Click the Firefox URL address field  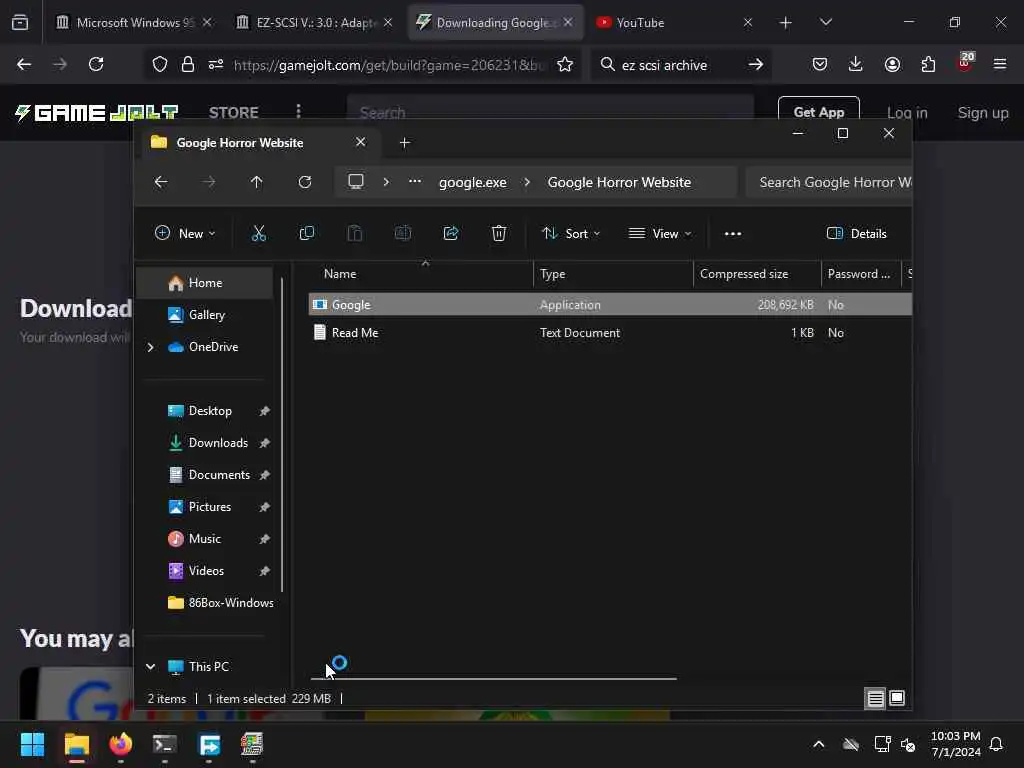click(x=388, y=65)
